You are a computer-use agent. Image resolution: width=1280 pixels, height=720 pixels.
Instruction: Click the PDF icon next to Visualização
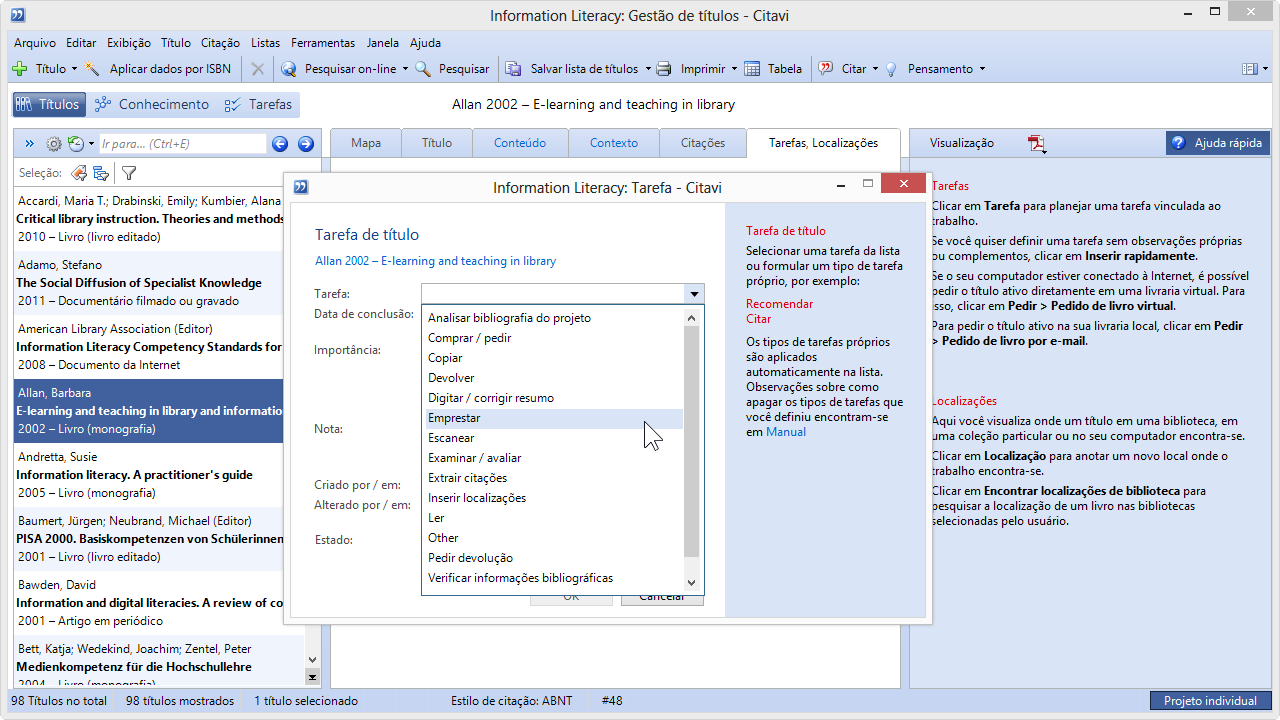1037,143
